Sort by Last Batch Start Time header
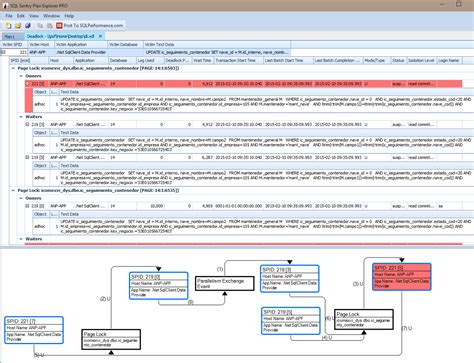Viewport: 474px width, 363px height. point(288,60)
